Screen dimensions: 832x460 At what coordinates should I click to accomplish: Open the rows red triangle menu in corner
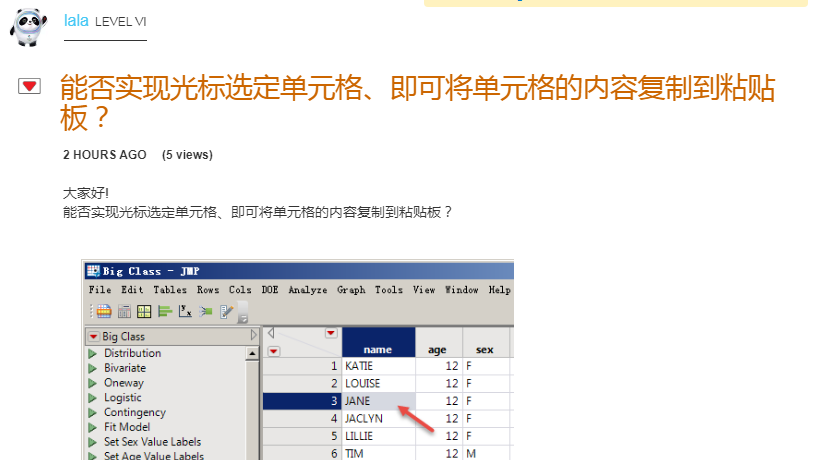coord(274,351)
